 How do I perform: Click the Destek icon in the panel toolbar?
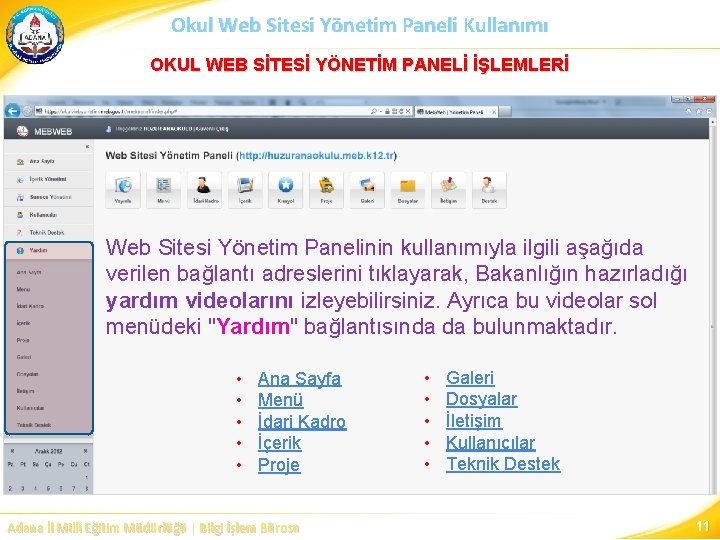[489, 190]
